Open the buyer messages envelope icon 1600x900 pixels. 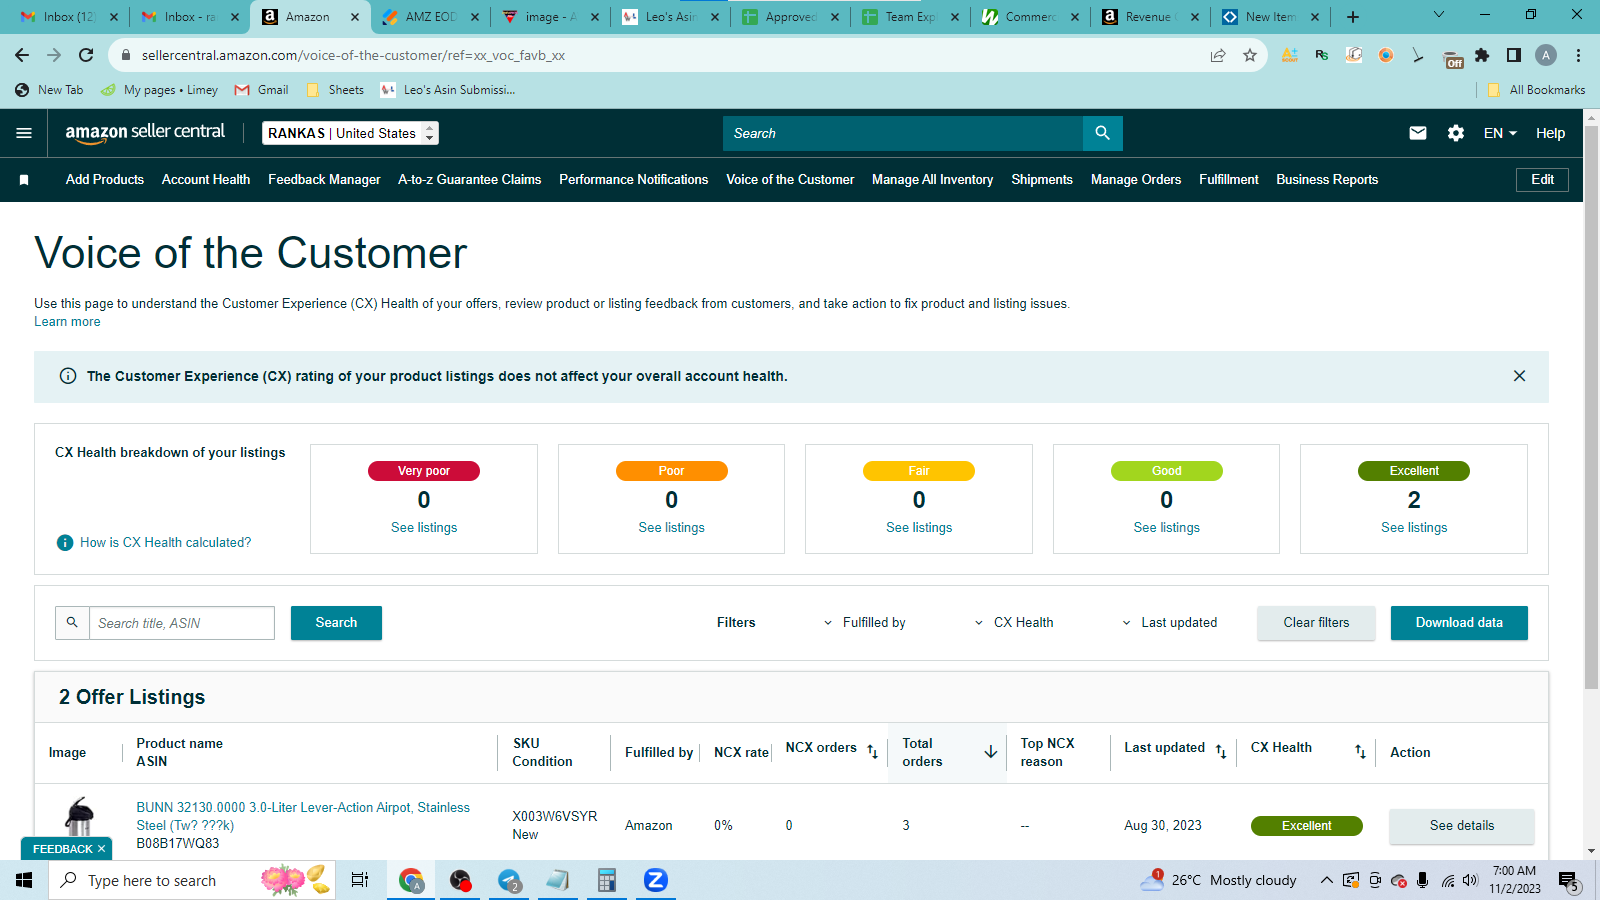1418,133
